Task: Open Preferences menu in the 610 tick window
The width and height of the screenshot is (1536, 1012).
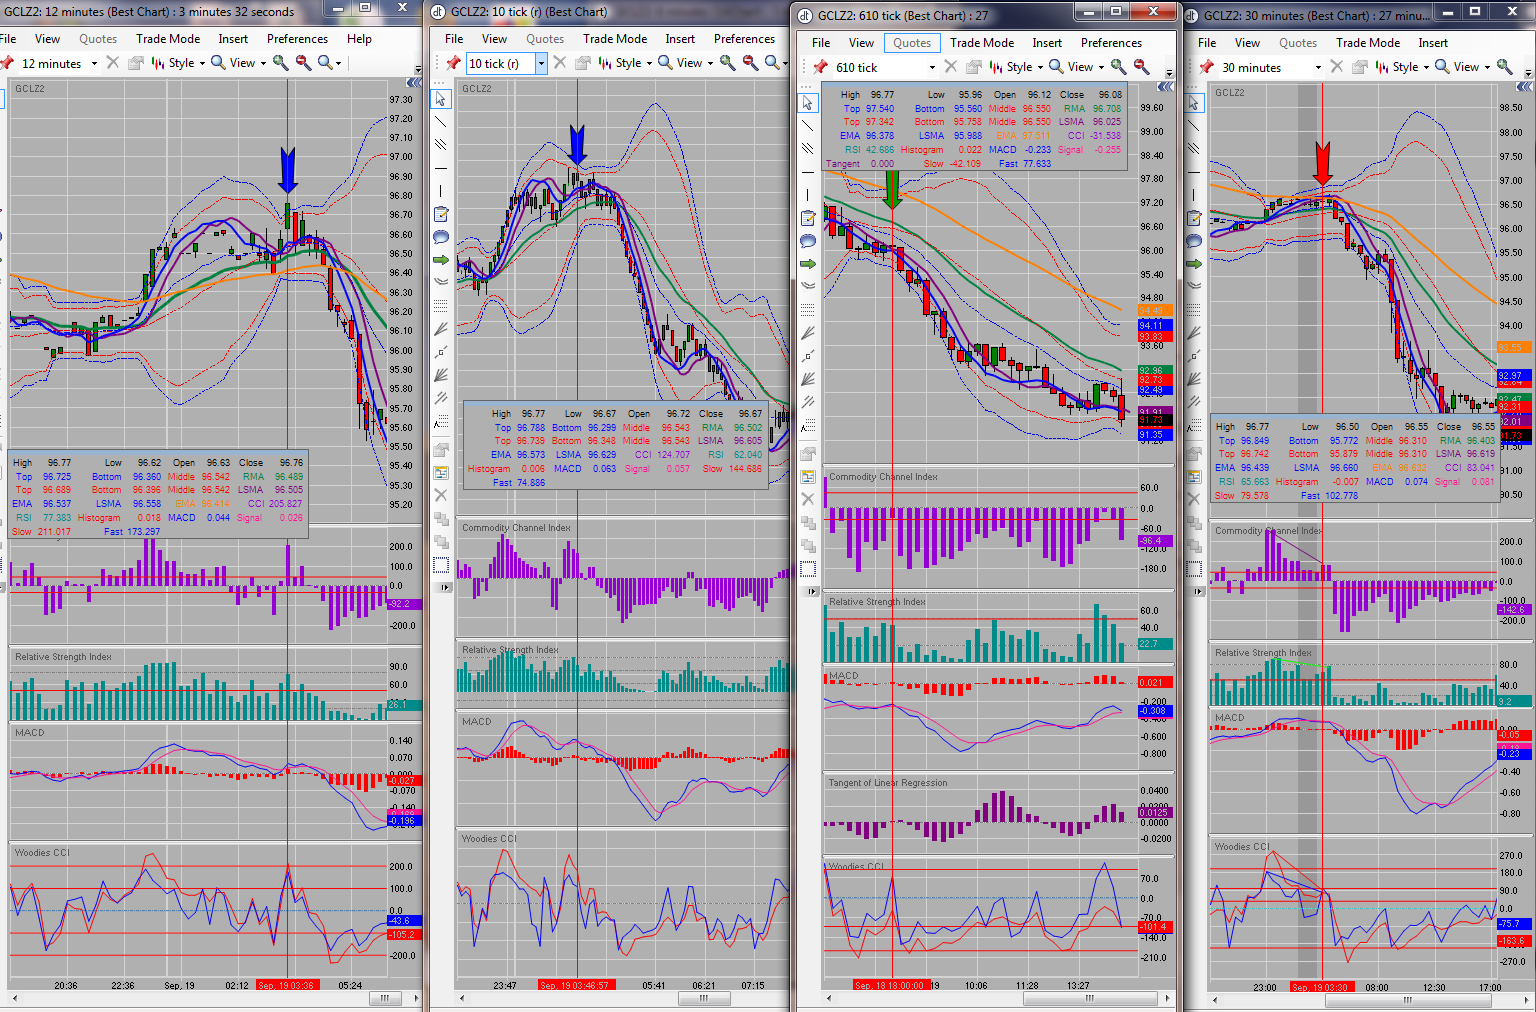Action: click(1111, 43)
